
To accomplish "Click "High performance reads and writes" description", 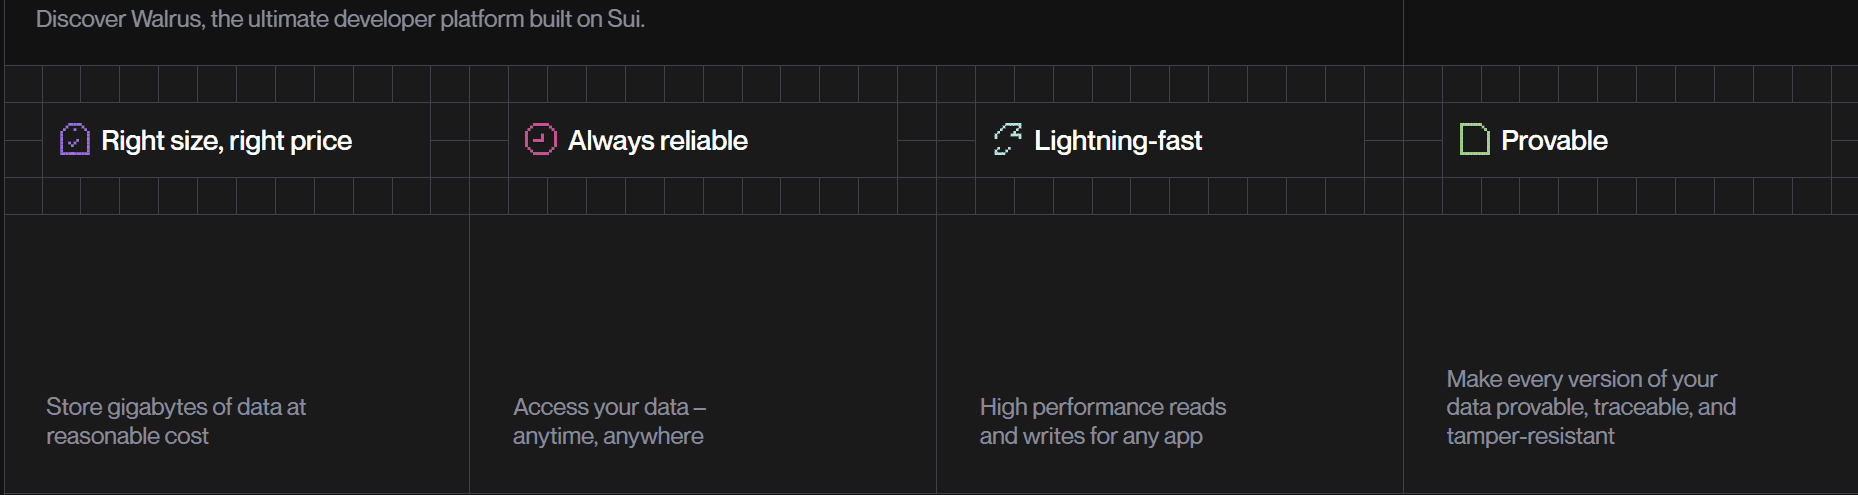I will [x=1102, y=421].
